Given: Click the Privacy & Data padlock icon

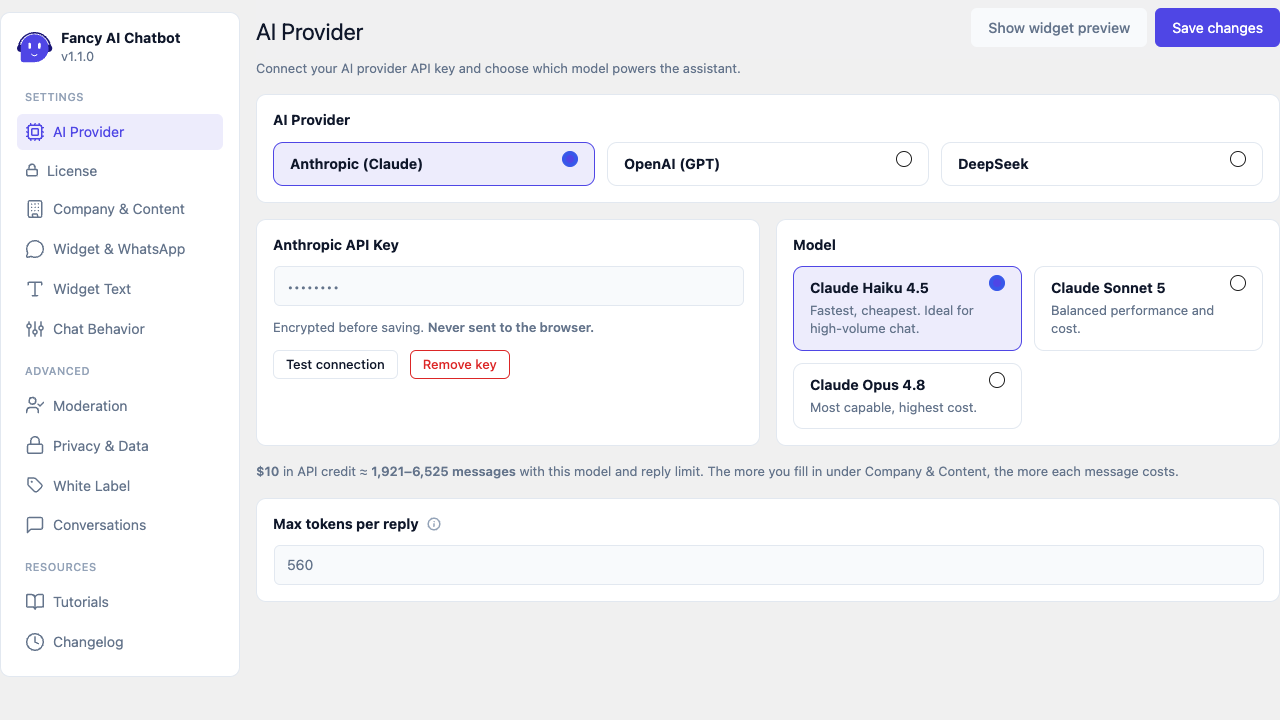Looking at the screenshot, I should (35, 446).
